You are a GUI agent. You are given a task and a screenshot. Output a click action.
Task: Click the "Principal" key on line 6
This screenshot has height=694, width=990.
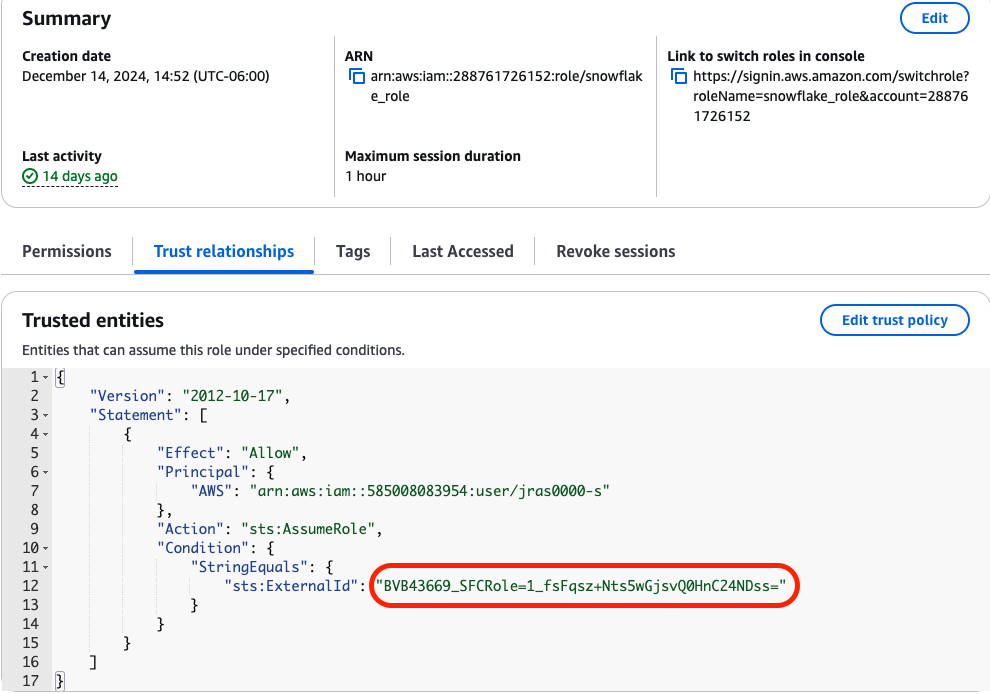(203, 472)
